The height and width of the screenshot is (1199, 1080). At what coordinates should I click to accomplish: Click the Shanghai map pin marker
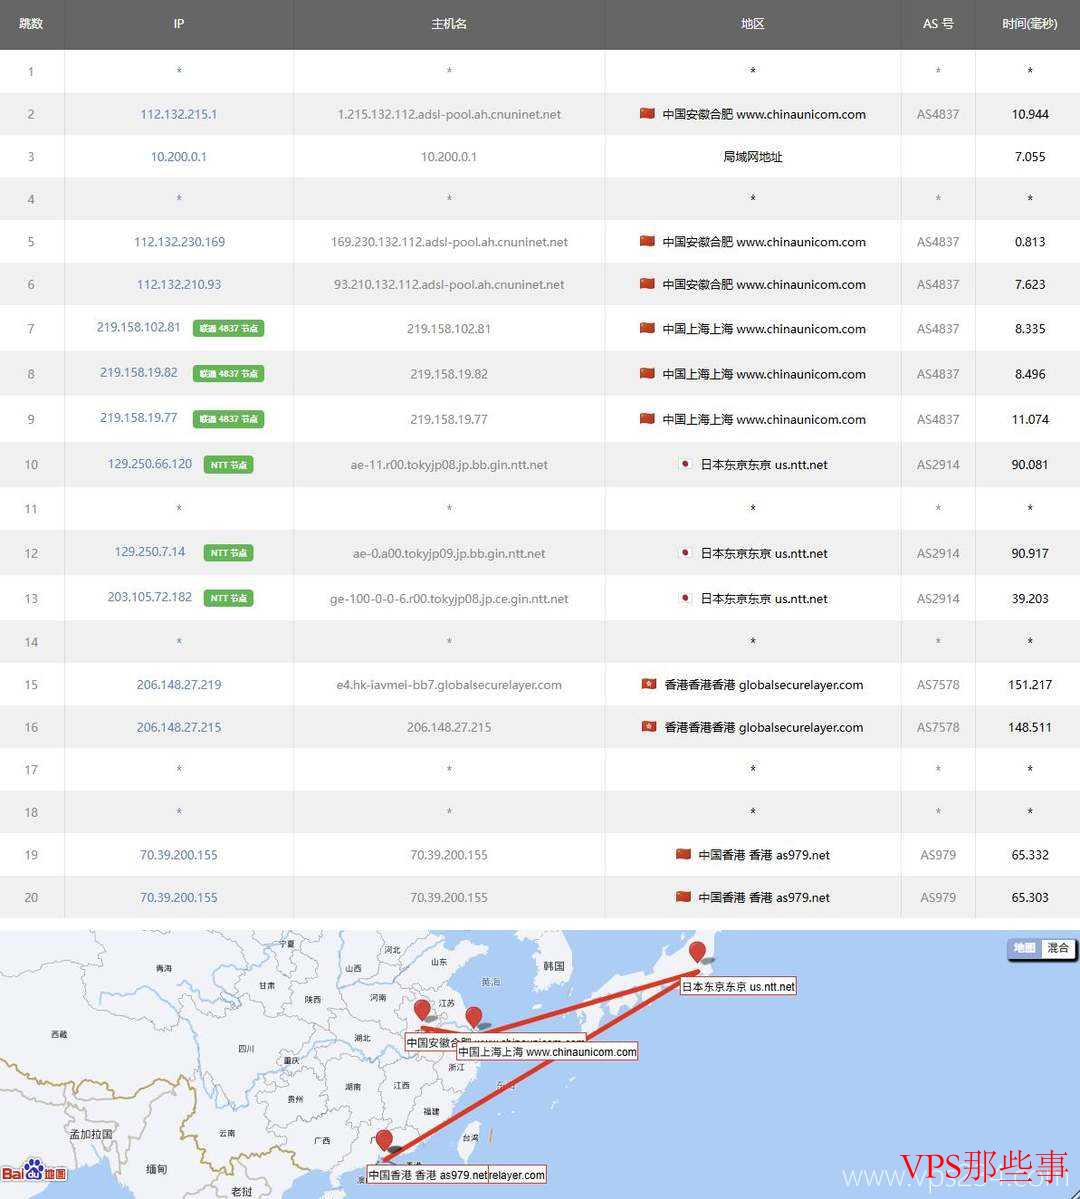click(473, 1017)
